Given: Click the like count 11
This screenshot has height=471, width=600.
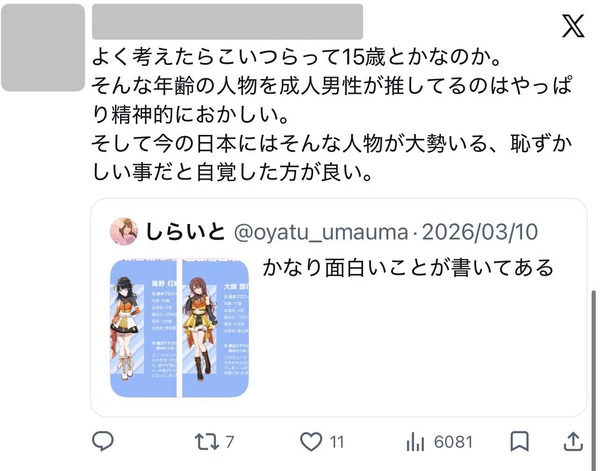Looking at the screenshot, I should (x=337, y=442).
